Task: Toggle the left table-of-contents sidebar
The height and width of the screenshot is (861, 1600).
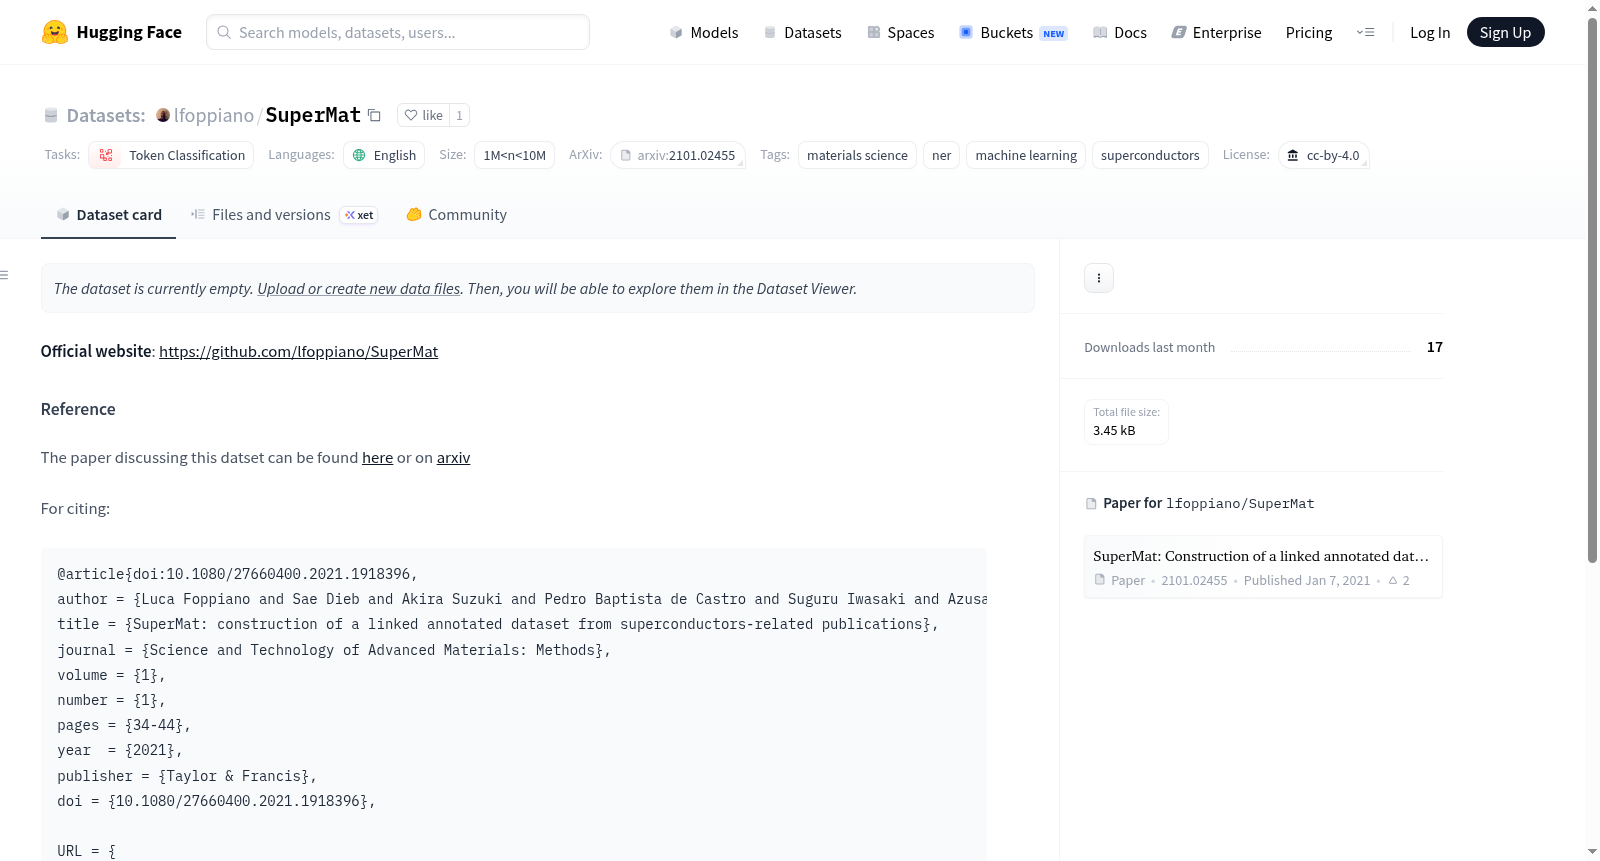Action: tap(4, 275)
